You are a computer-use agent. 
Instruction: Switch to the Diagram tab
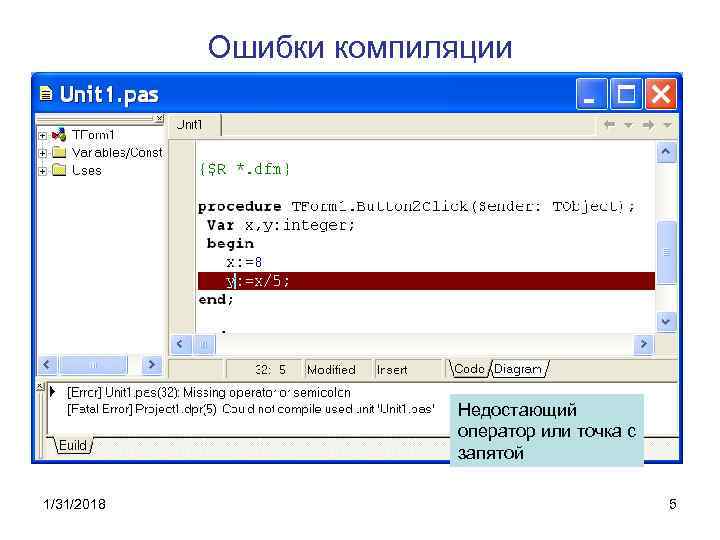click(x=519, y=369)
